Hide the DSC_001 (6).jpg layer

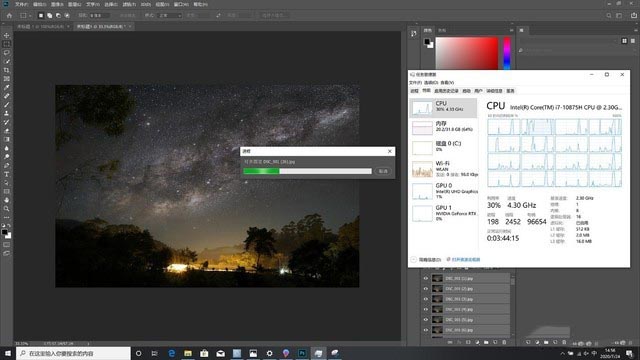(x=426, y=330)
